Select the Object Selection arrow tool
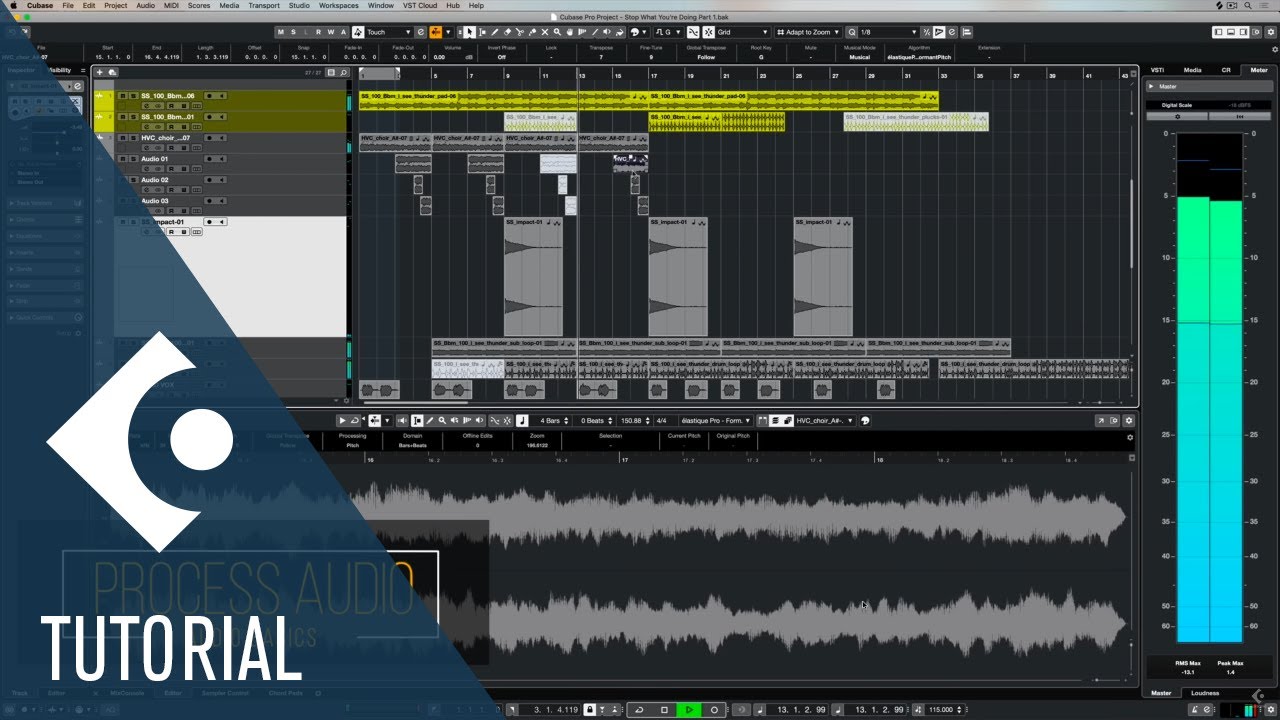This screenshot has width=1280, height=720. [x=469, y=32]
